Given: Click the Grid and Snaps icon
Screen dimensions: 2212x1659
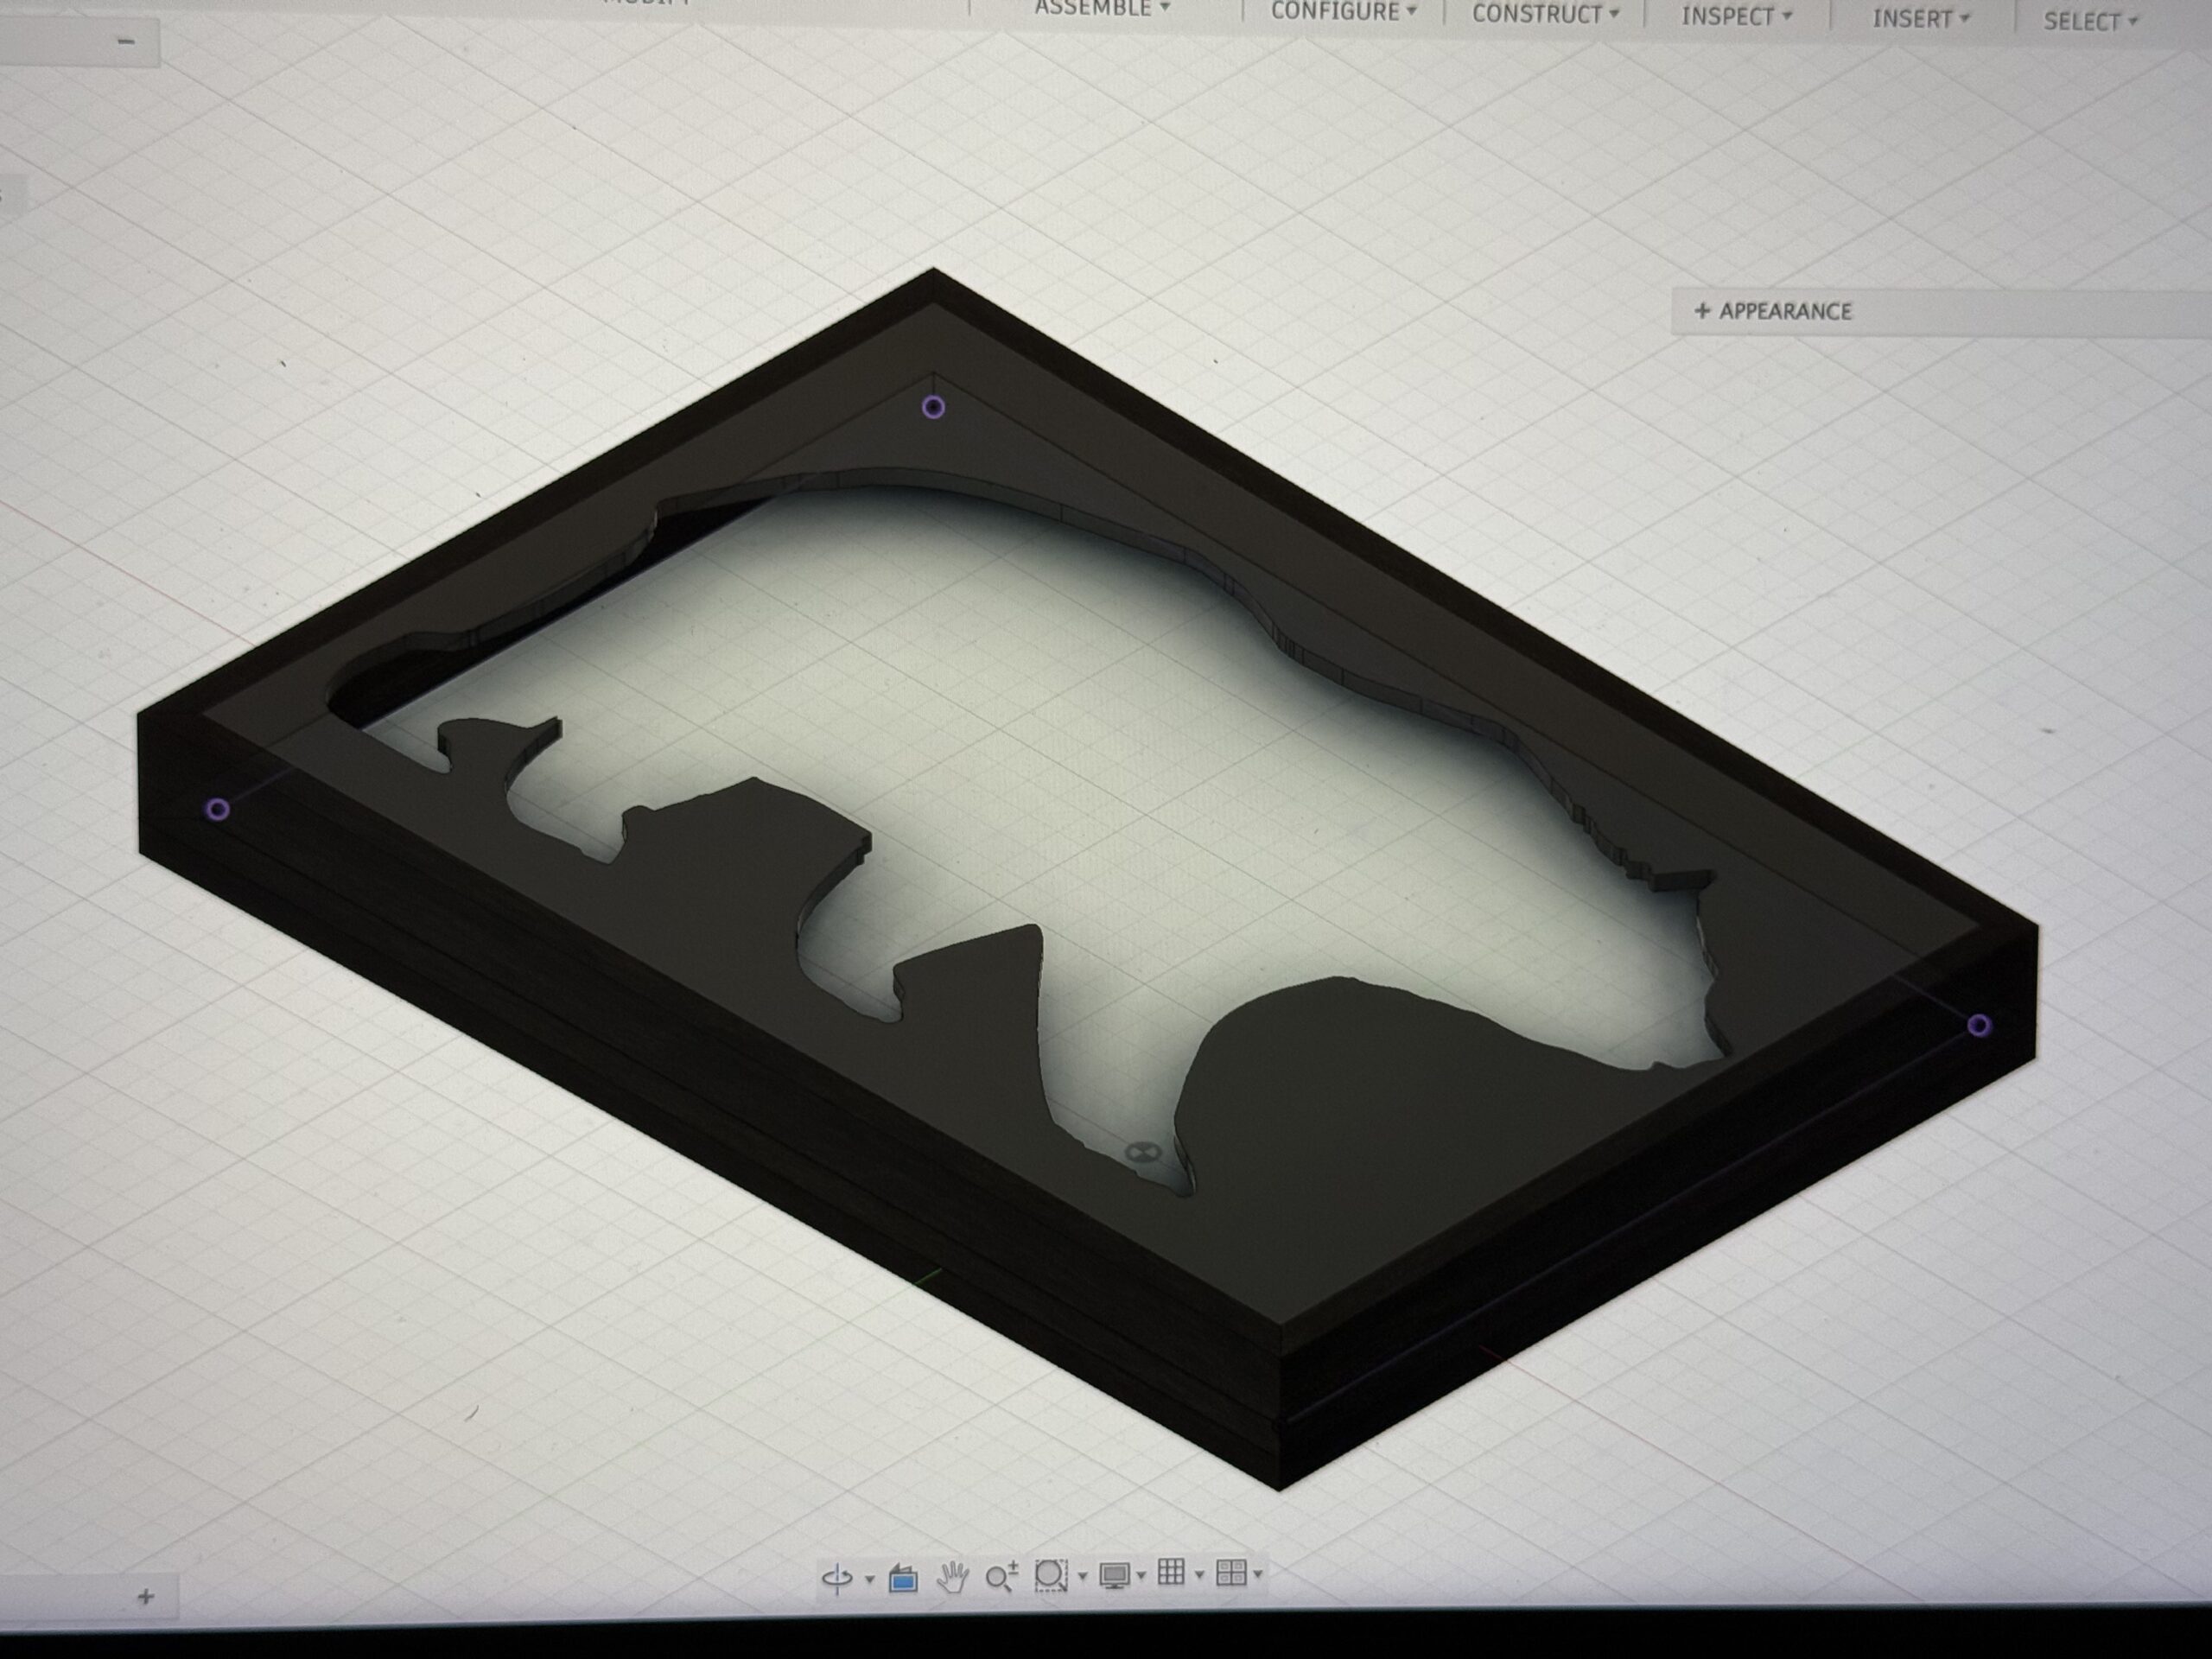Looking at the screenshot, I should coord(1171,1573).
